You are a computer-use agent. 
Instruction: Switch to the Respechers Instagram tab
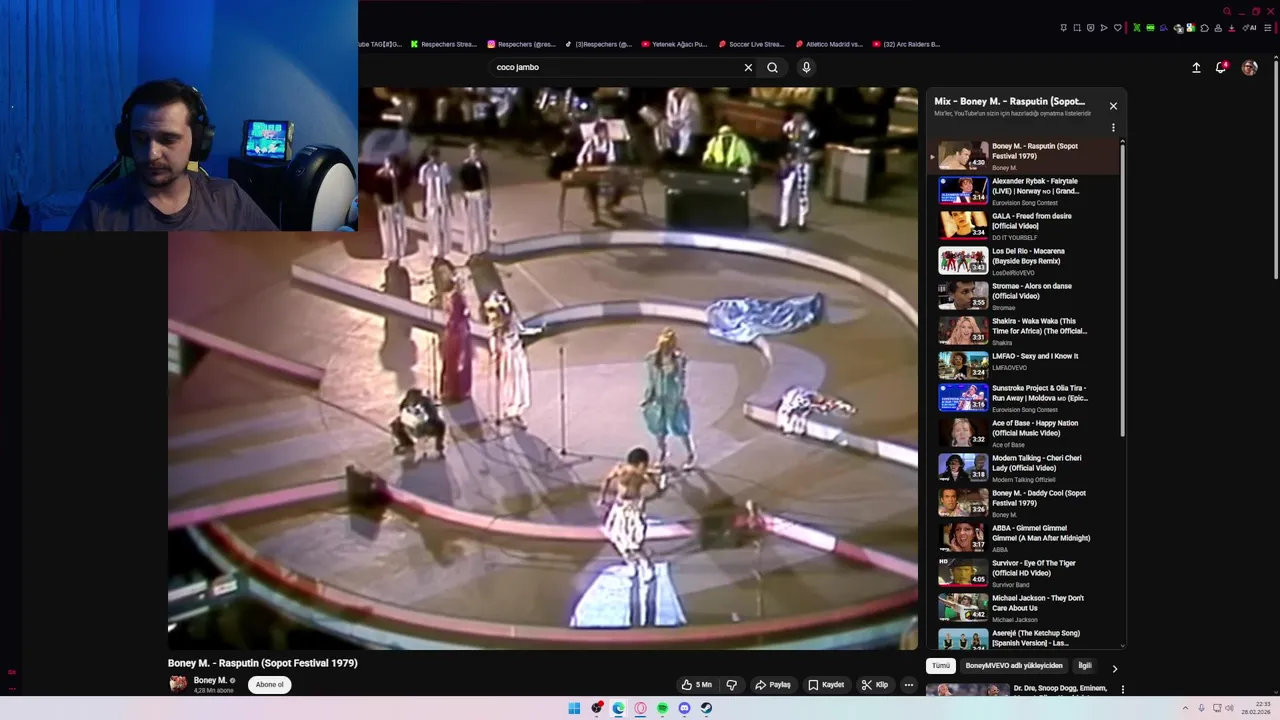pos(521,44)
